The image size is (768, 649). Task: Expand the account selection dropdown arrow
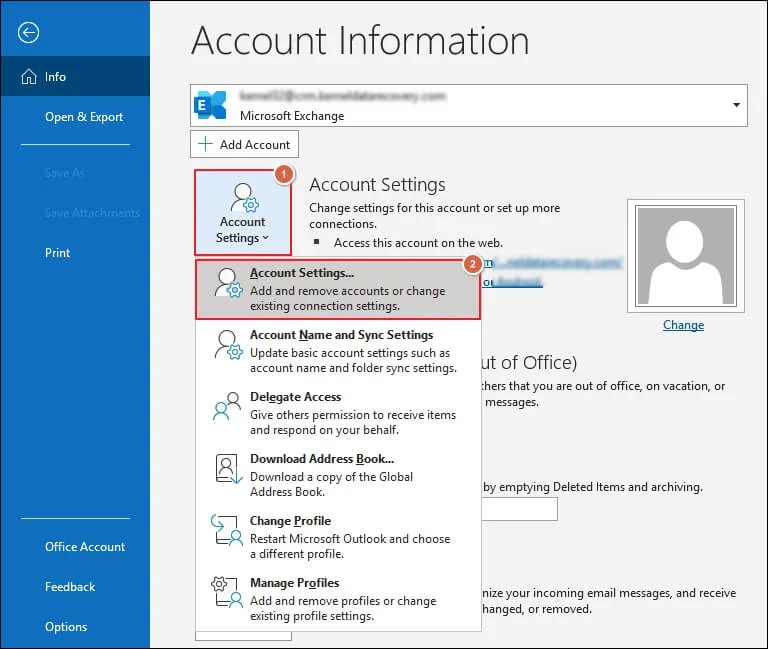point(737,105)
